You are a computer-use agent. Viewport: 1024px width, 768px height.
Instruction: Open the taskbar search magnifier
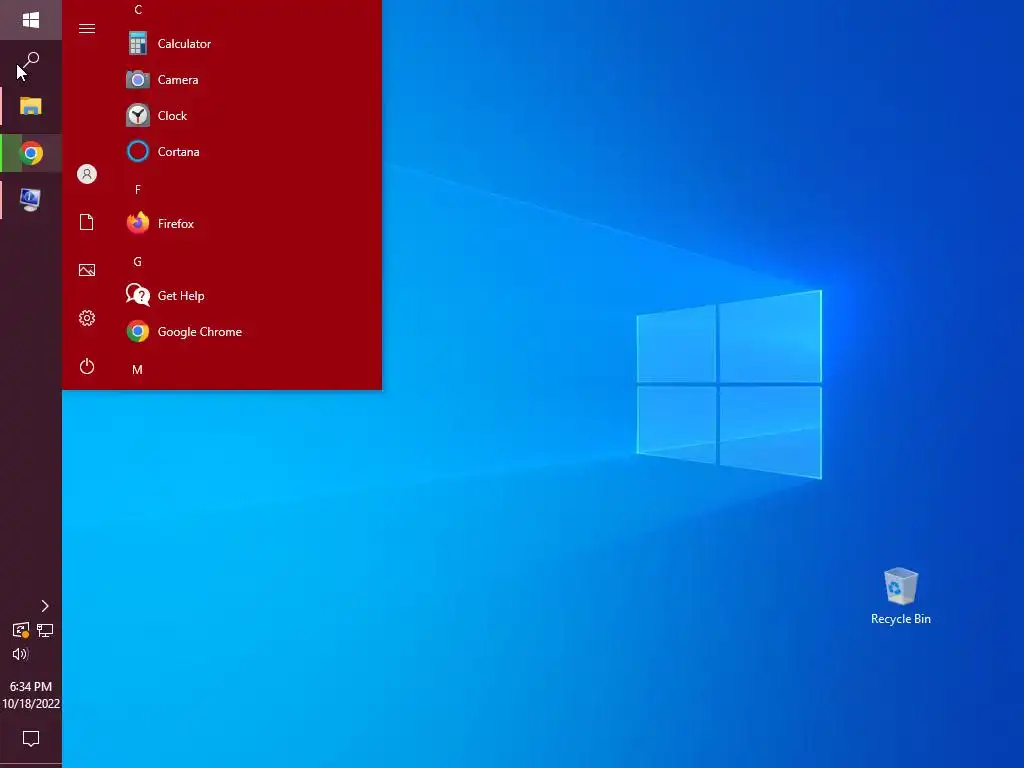click(x=31, y=61)
